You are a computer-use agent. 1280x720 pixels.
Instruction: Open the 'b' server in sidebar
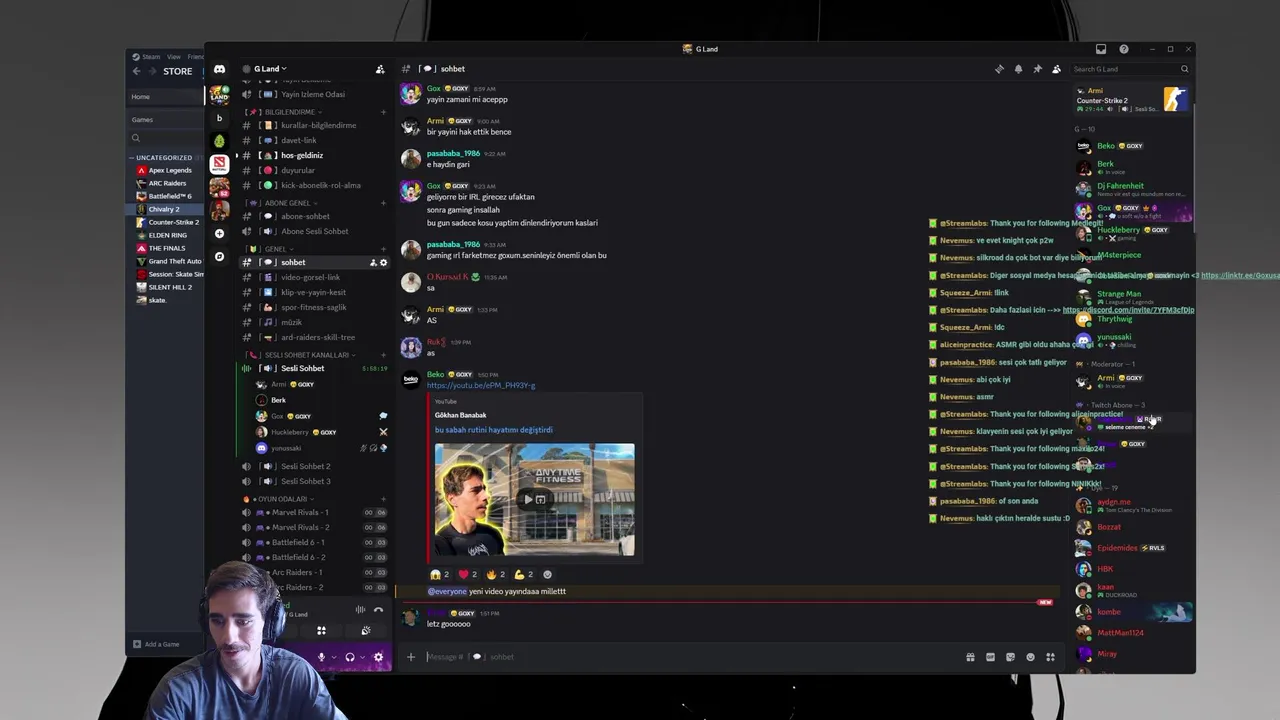[x=219, y=118]
